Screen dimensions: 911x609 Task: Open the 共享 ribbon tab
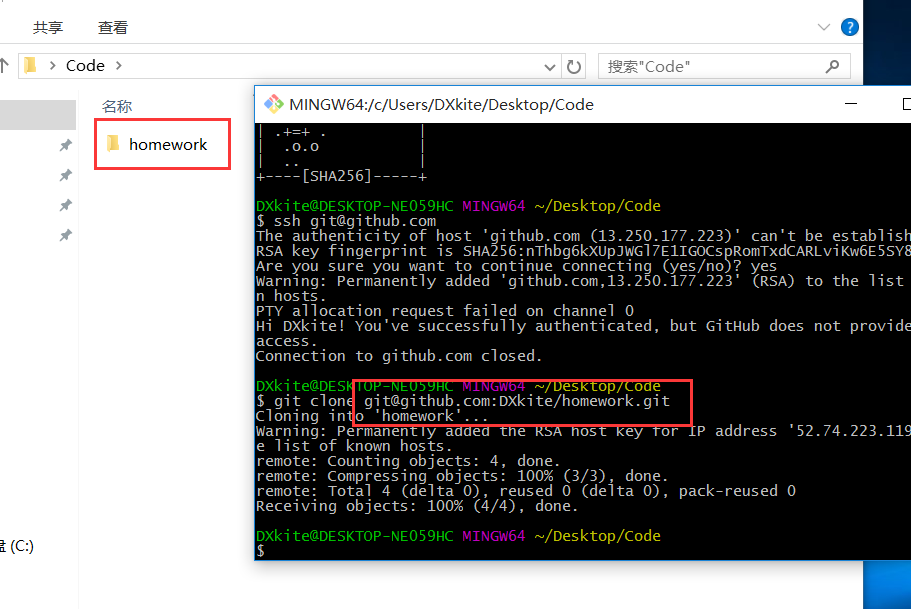pyautogui.click(x=48, y=28)
